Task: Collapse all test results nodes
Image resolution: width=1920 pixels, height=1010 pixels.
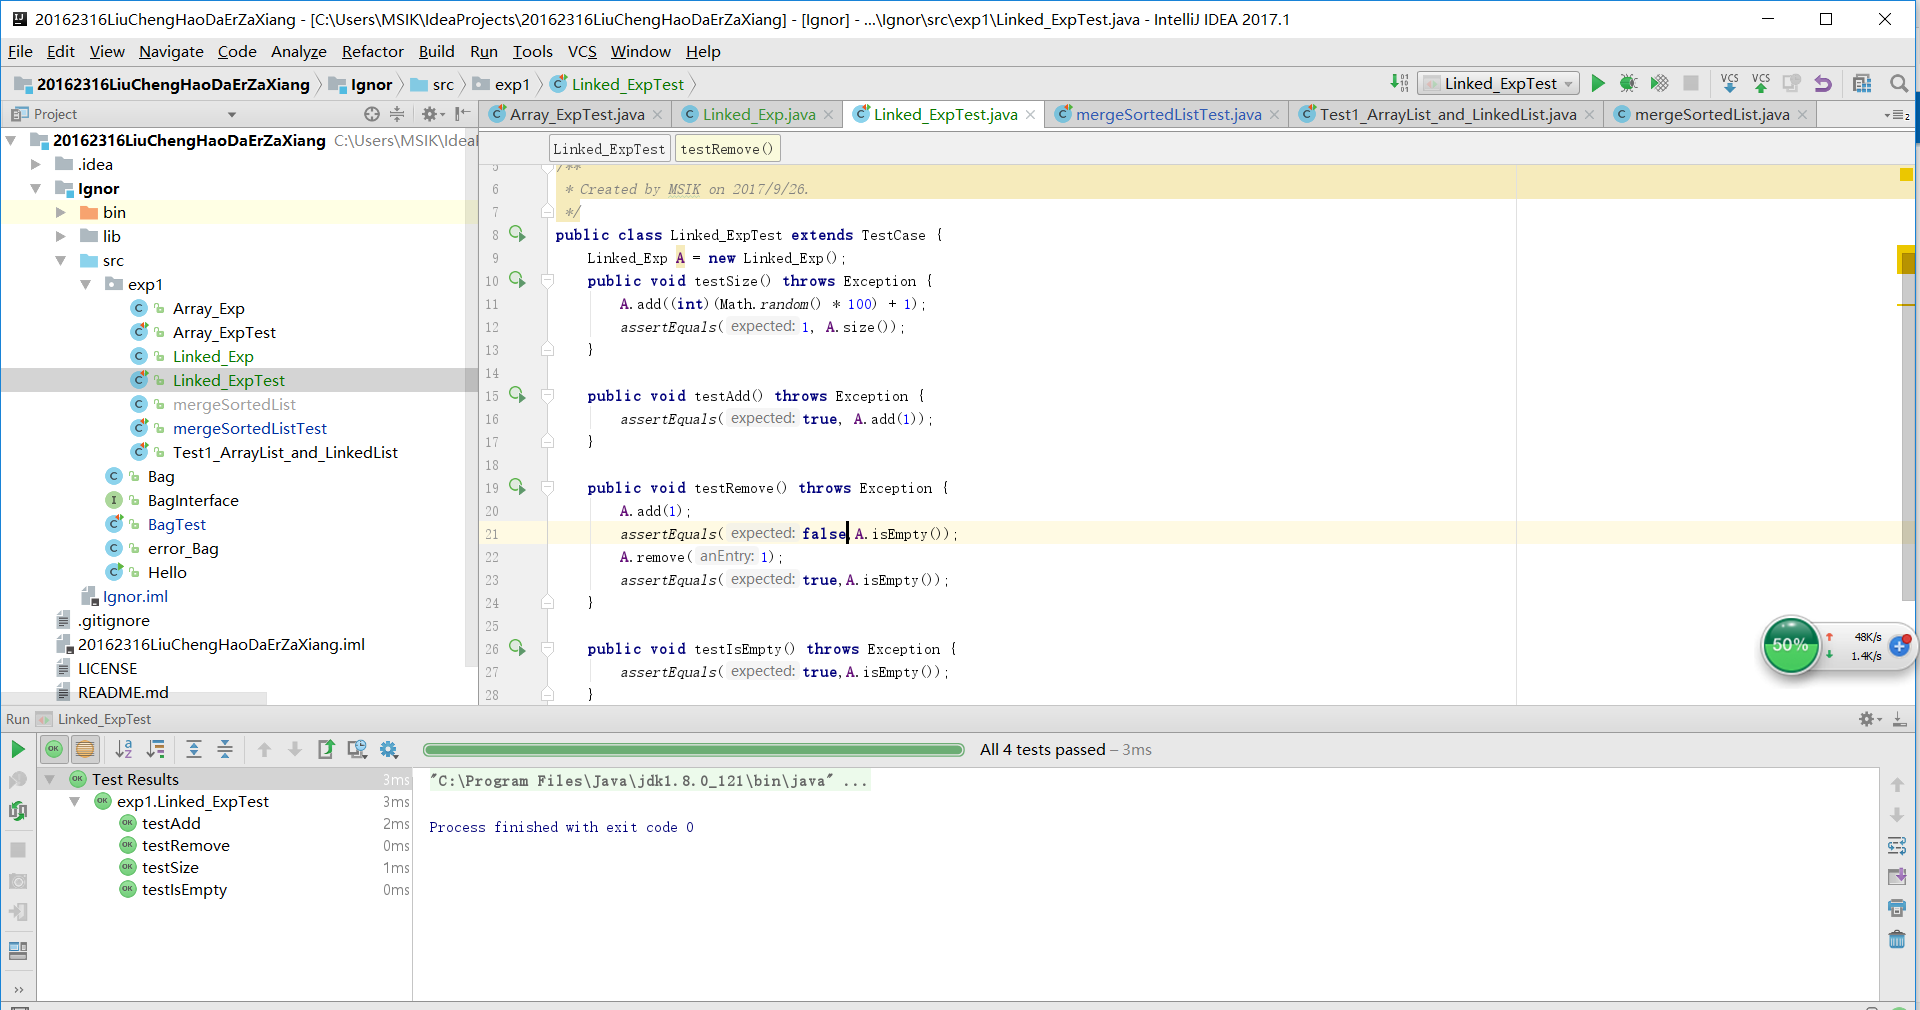Action: coord(225,749)
